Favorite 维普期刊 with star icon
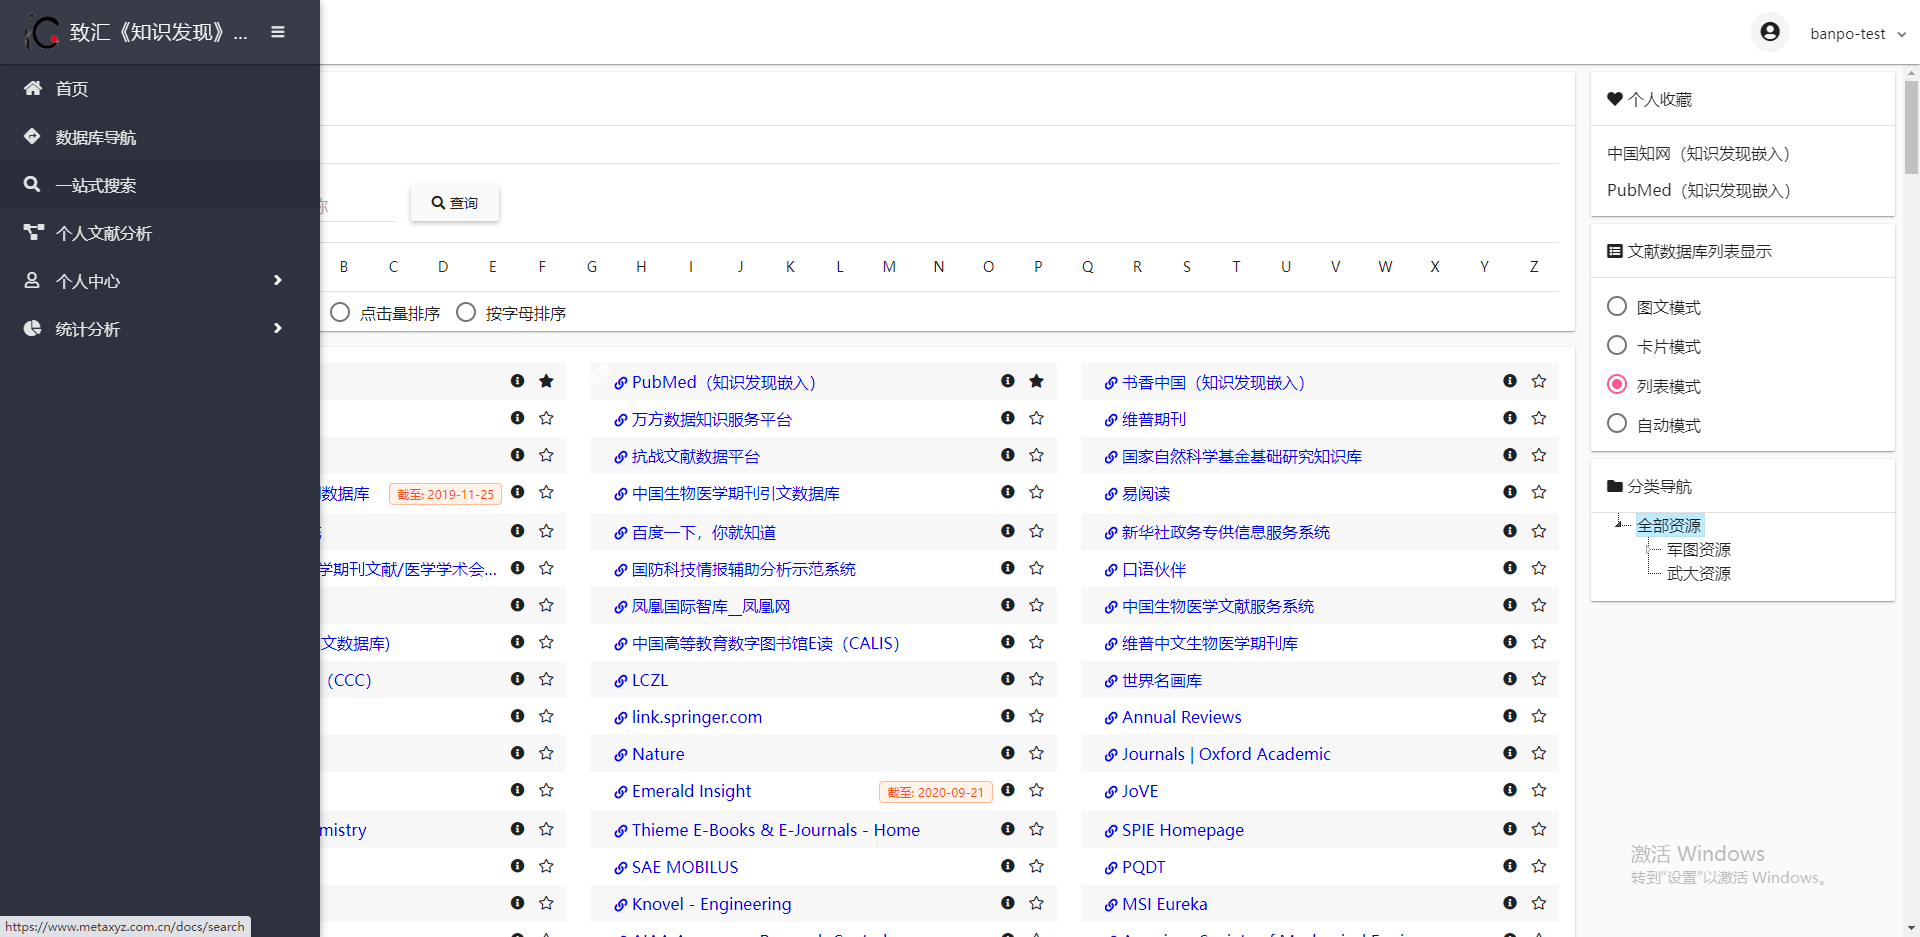 coord(1539,418)
